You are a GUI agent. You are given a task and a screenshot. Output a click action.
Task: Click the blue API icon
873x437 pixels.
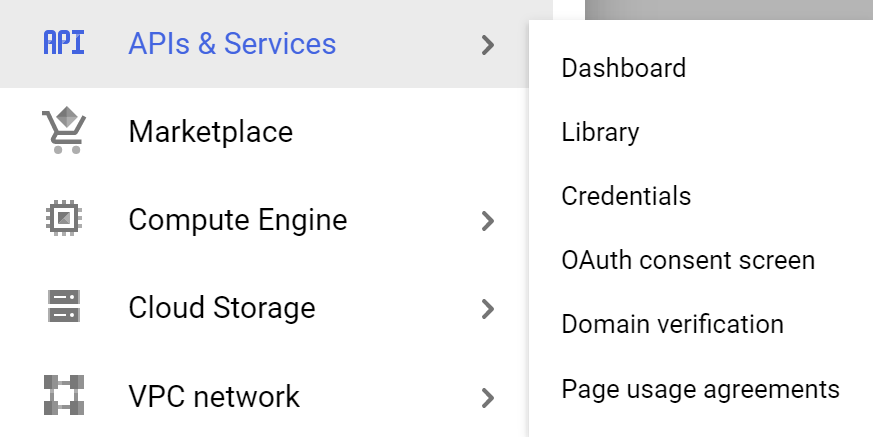pyautogui.click(x=64, y=43)
